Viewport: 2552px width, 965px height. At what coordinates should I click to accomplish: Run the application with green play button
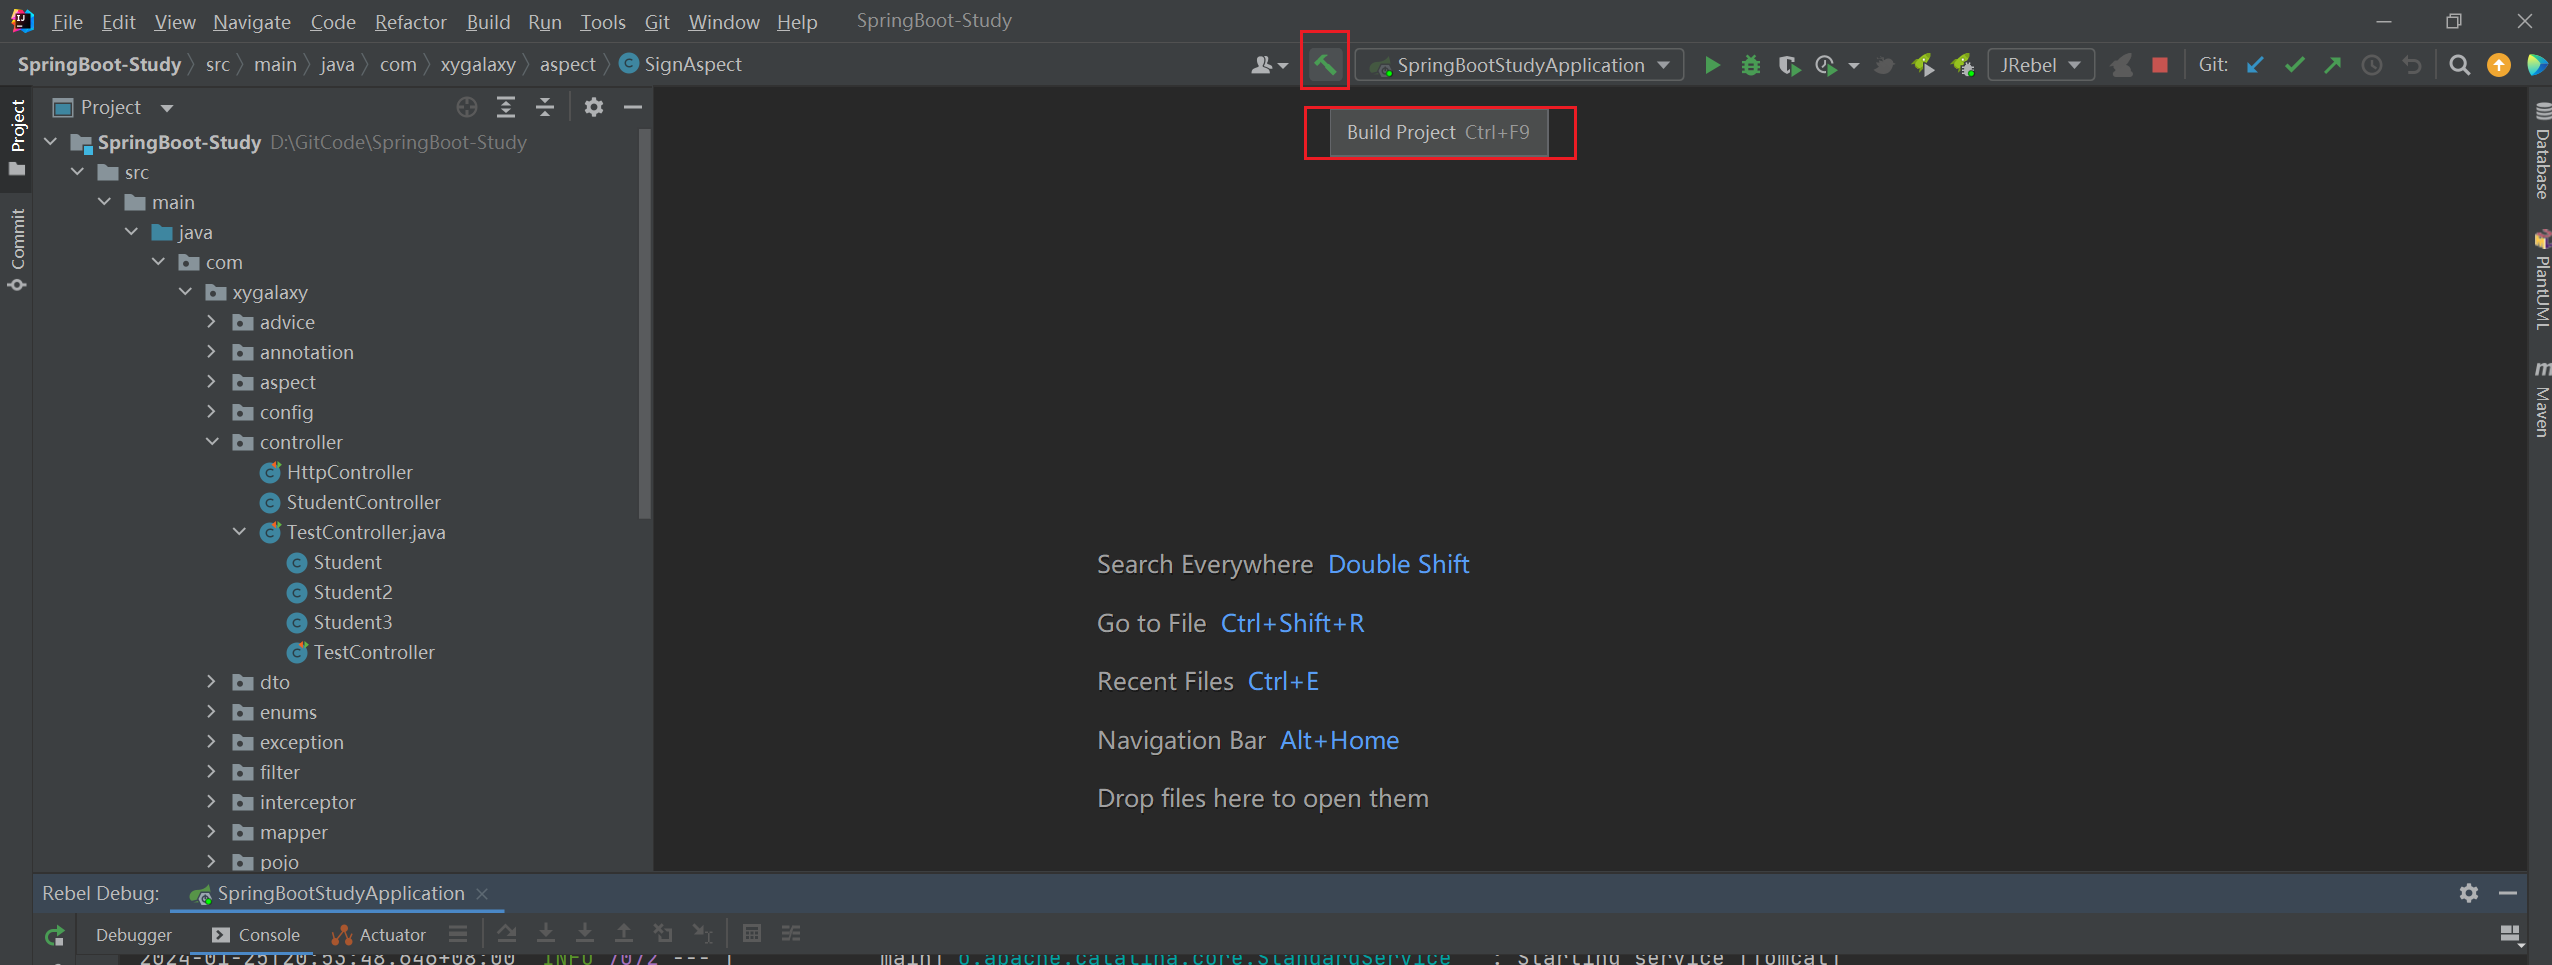coord(1712,65)
